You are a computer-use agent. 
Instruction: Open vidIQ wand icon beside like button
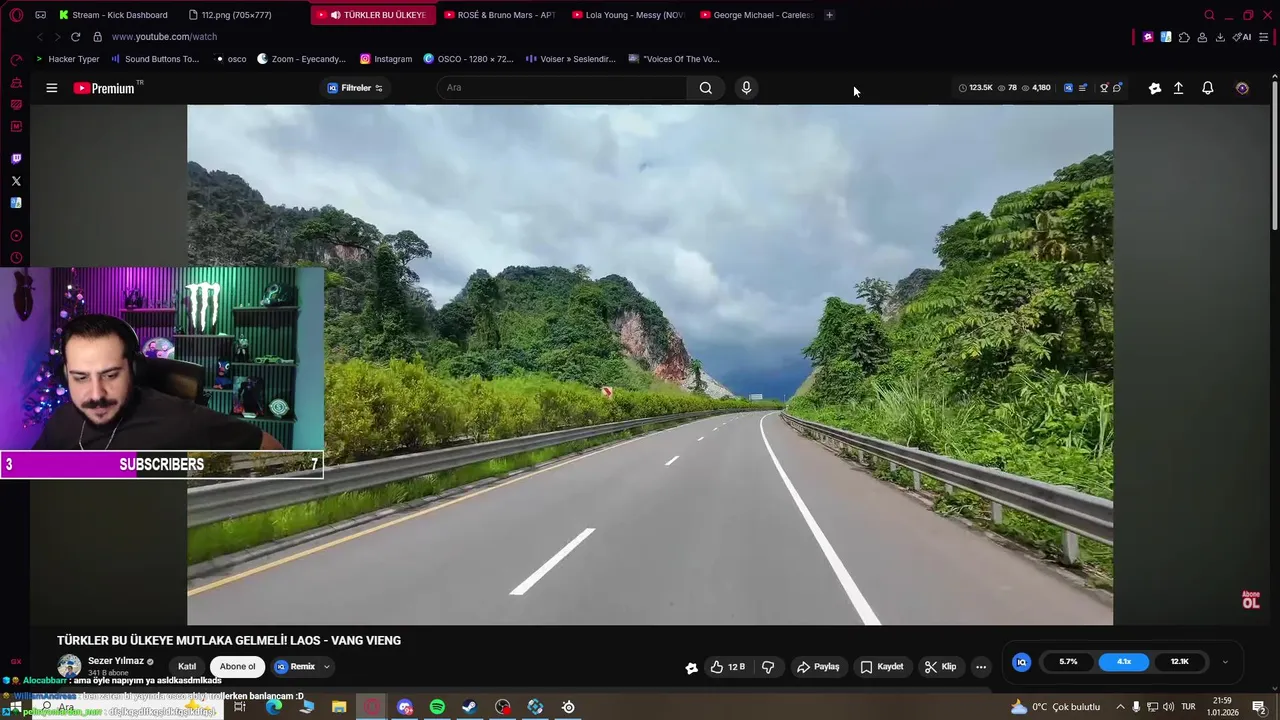click(691, 668)
